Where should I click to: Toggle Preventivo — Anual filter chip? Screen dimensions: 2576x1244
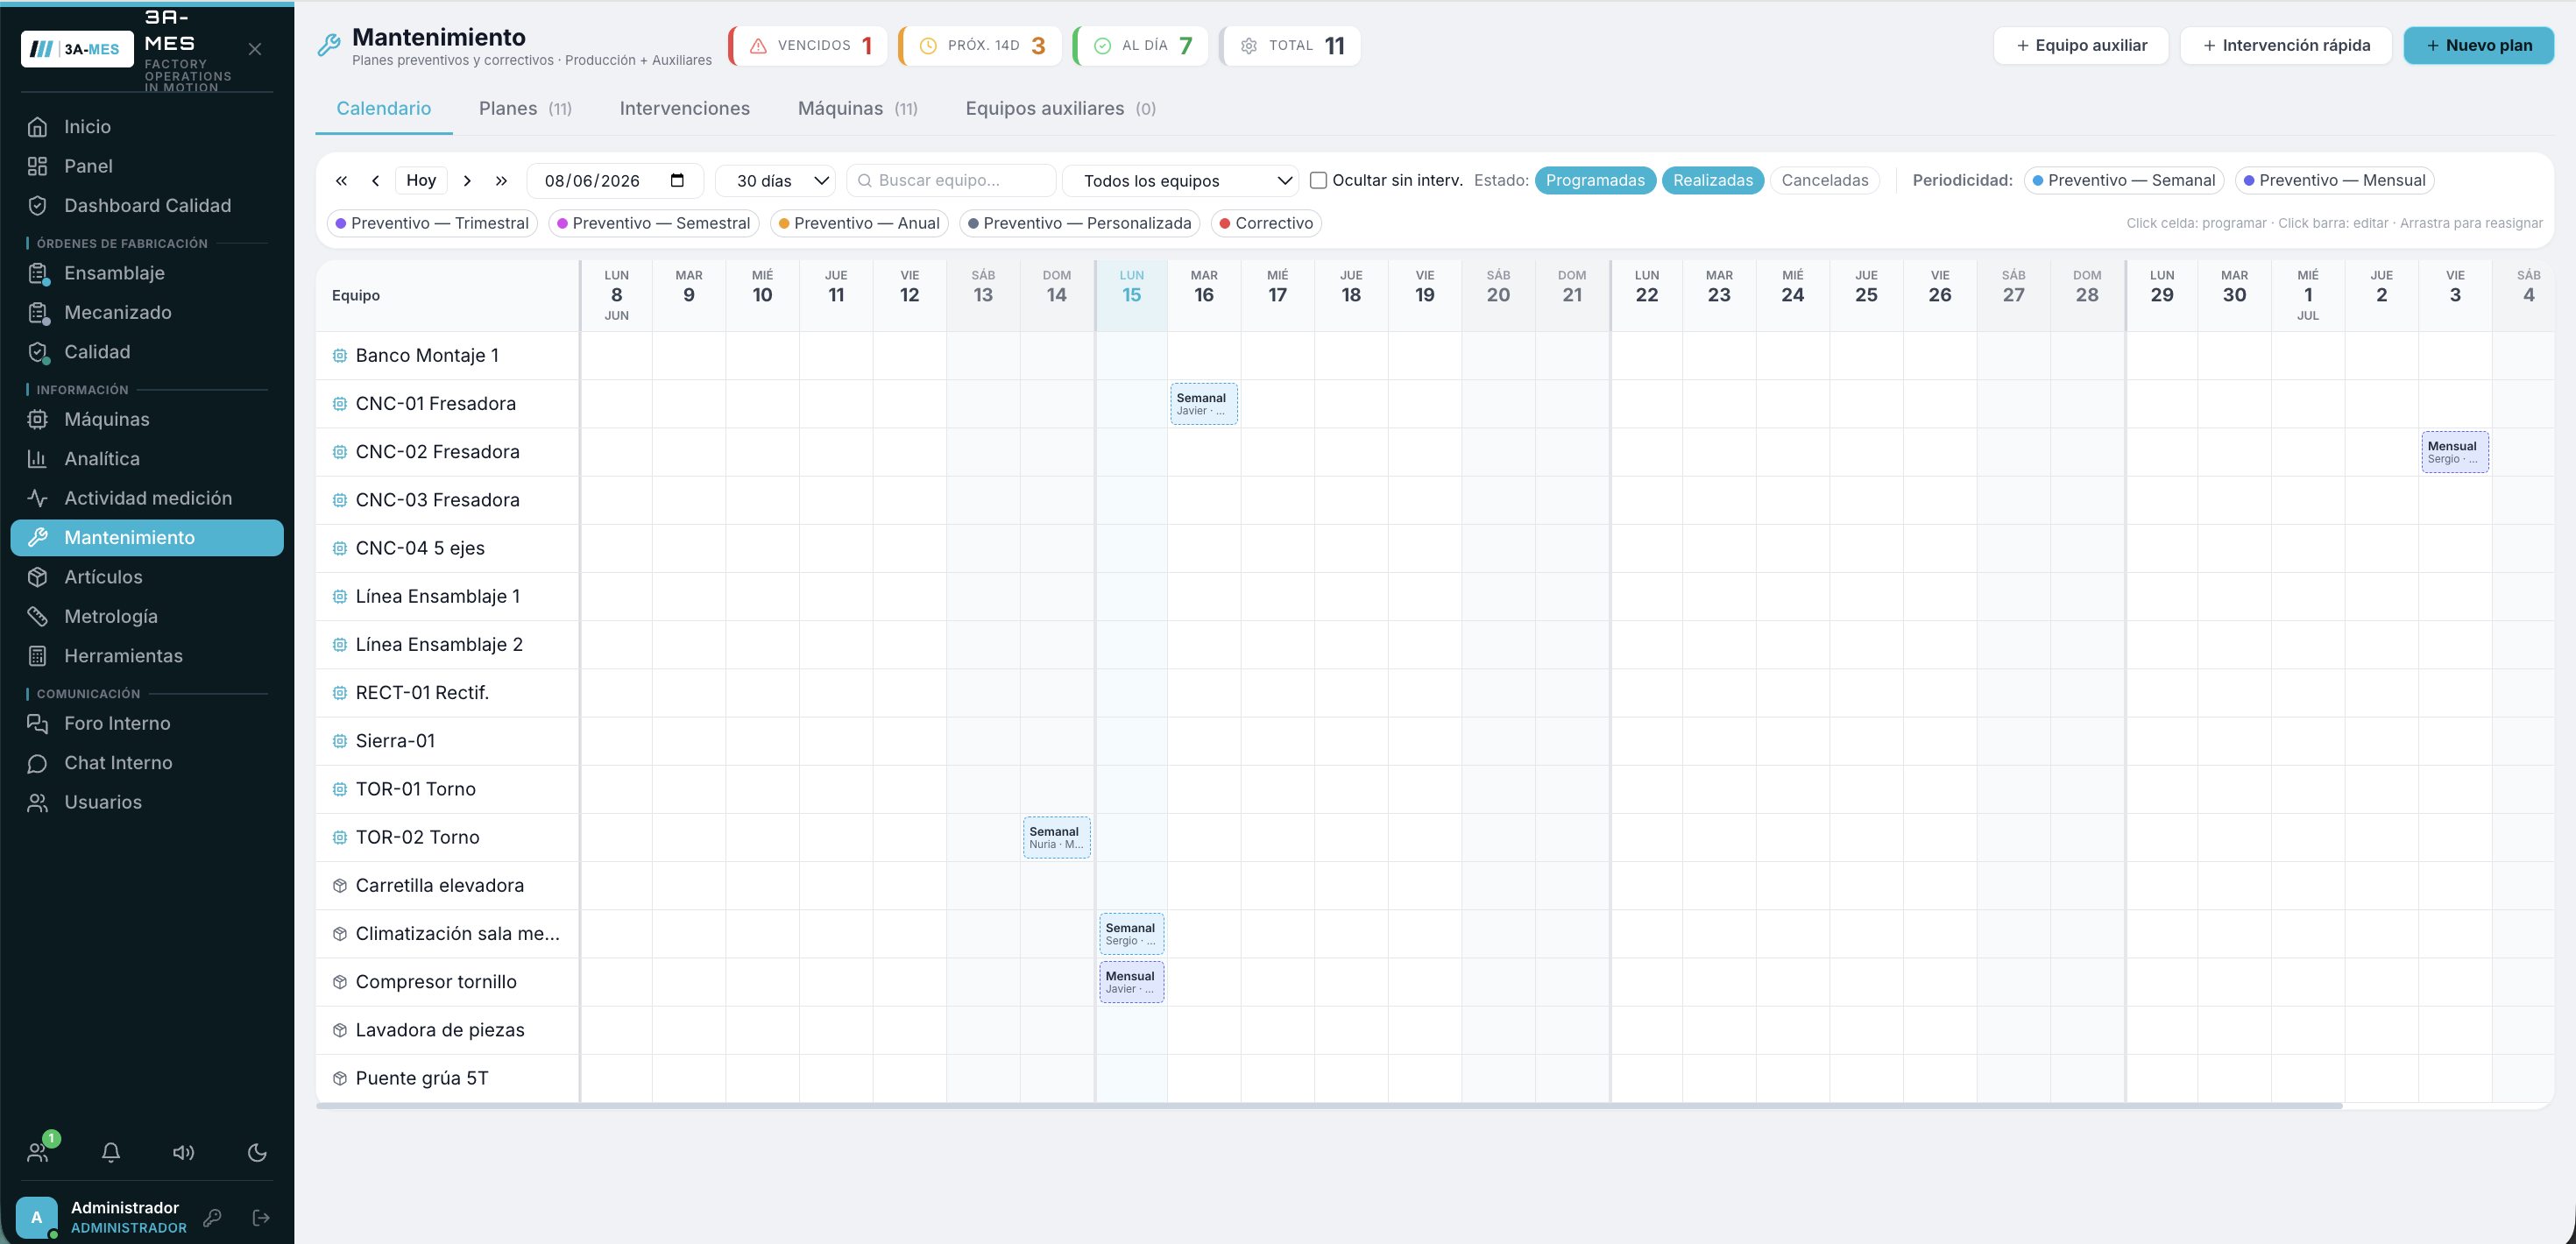(x=859, y=223)
